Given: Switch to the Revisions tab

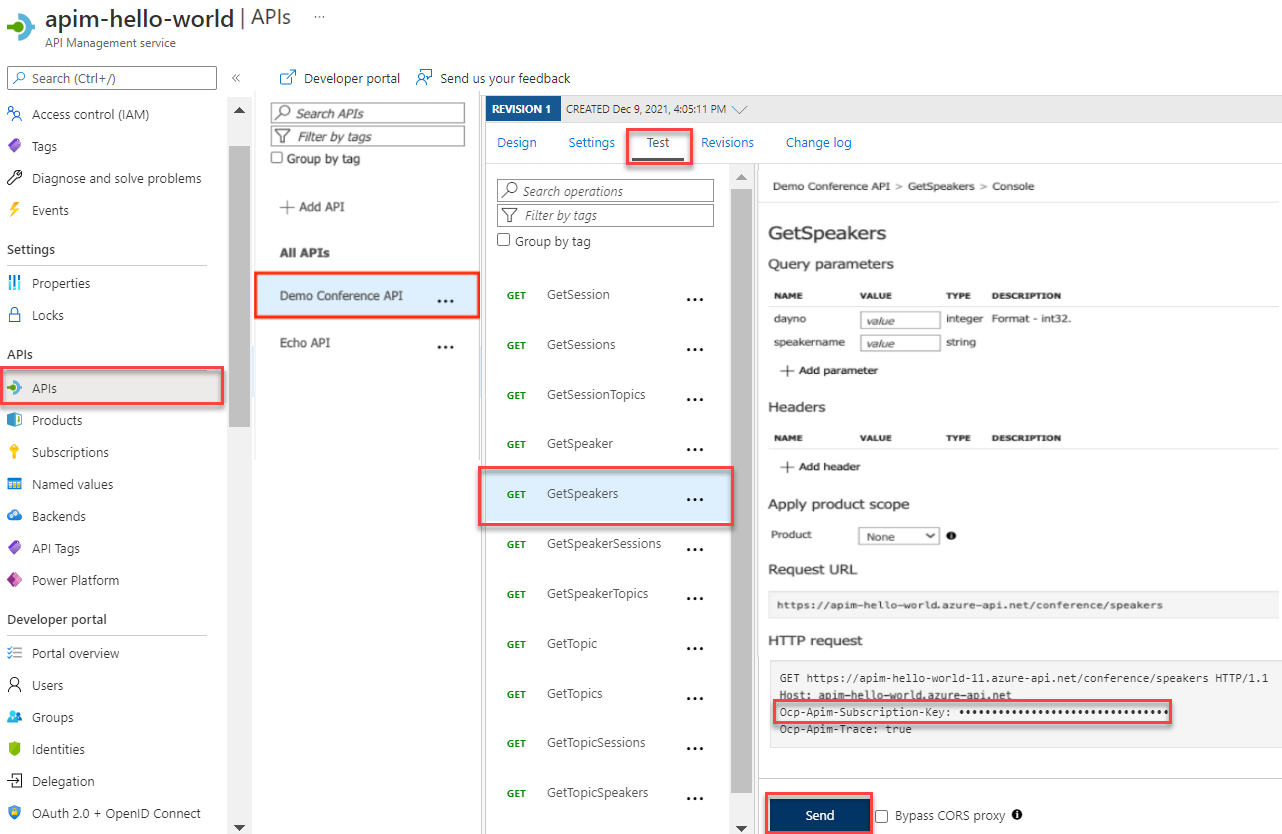Looking at the screenshot, I should pyautogui.click(x=728, y=143).
